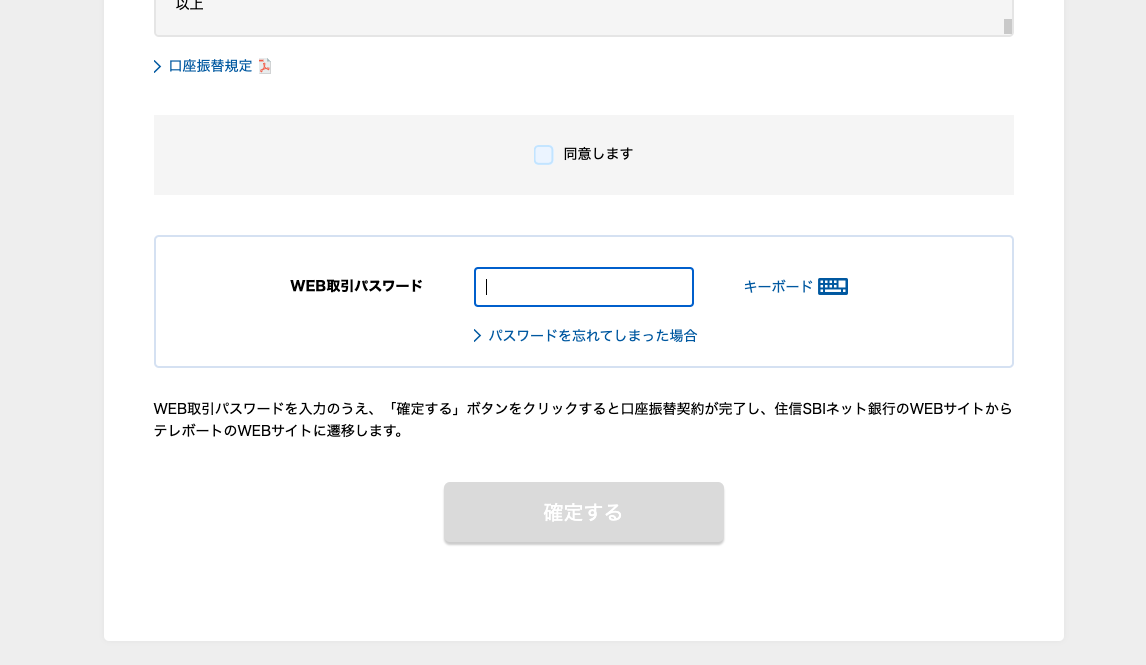Focus the WEB取引パスワード input field
Viewport: 1146px width, 665px height.
pyautogui.click(x=584, y=287)
